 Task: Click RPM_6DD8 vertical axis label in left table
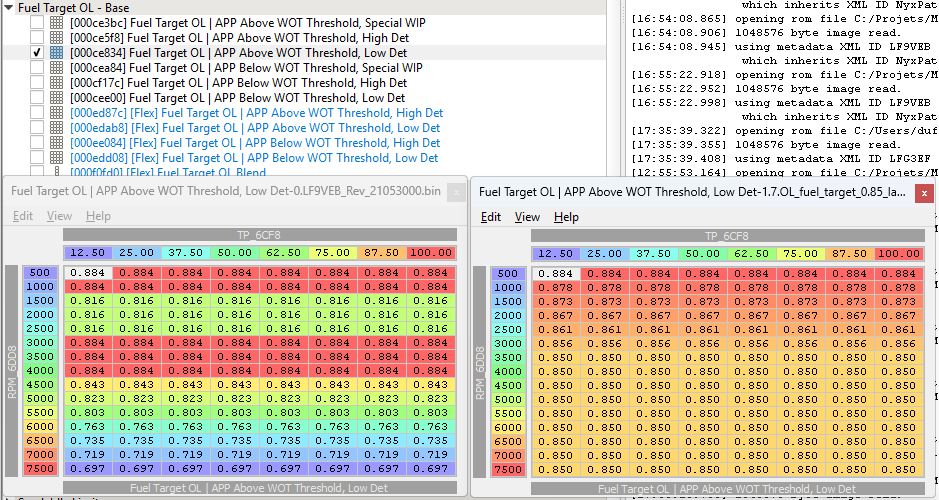(12, 371)
